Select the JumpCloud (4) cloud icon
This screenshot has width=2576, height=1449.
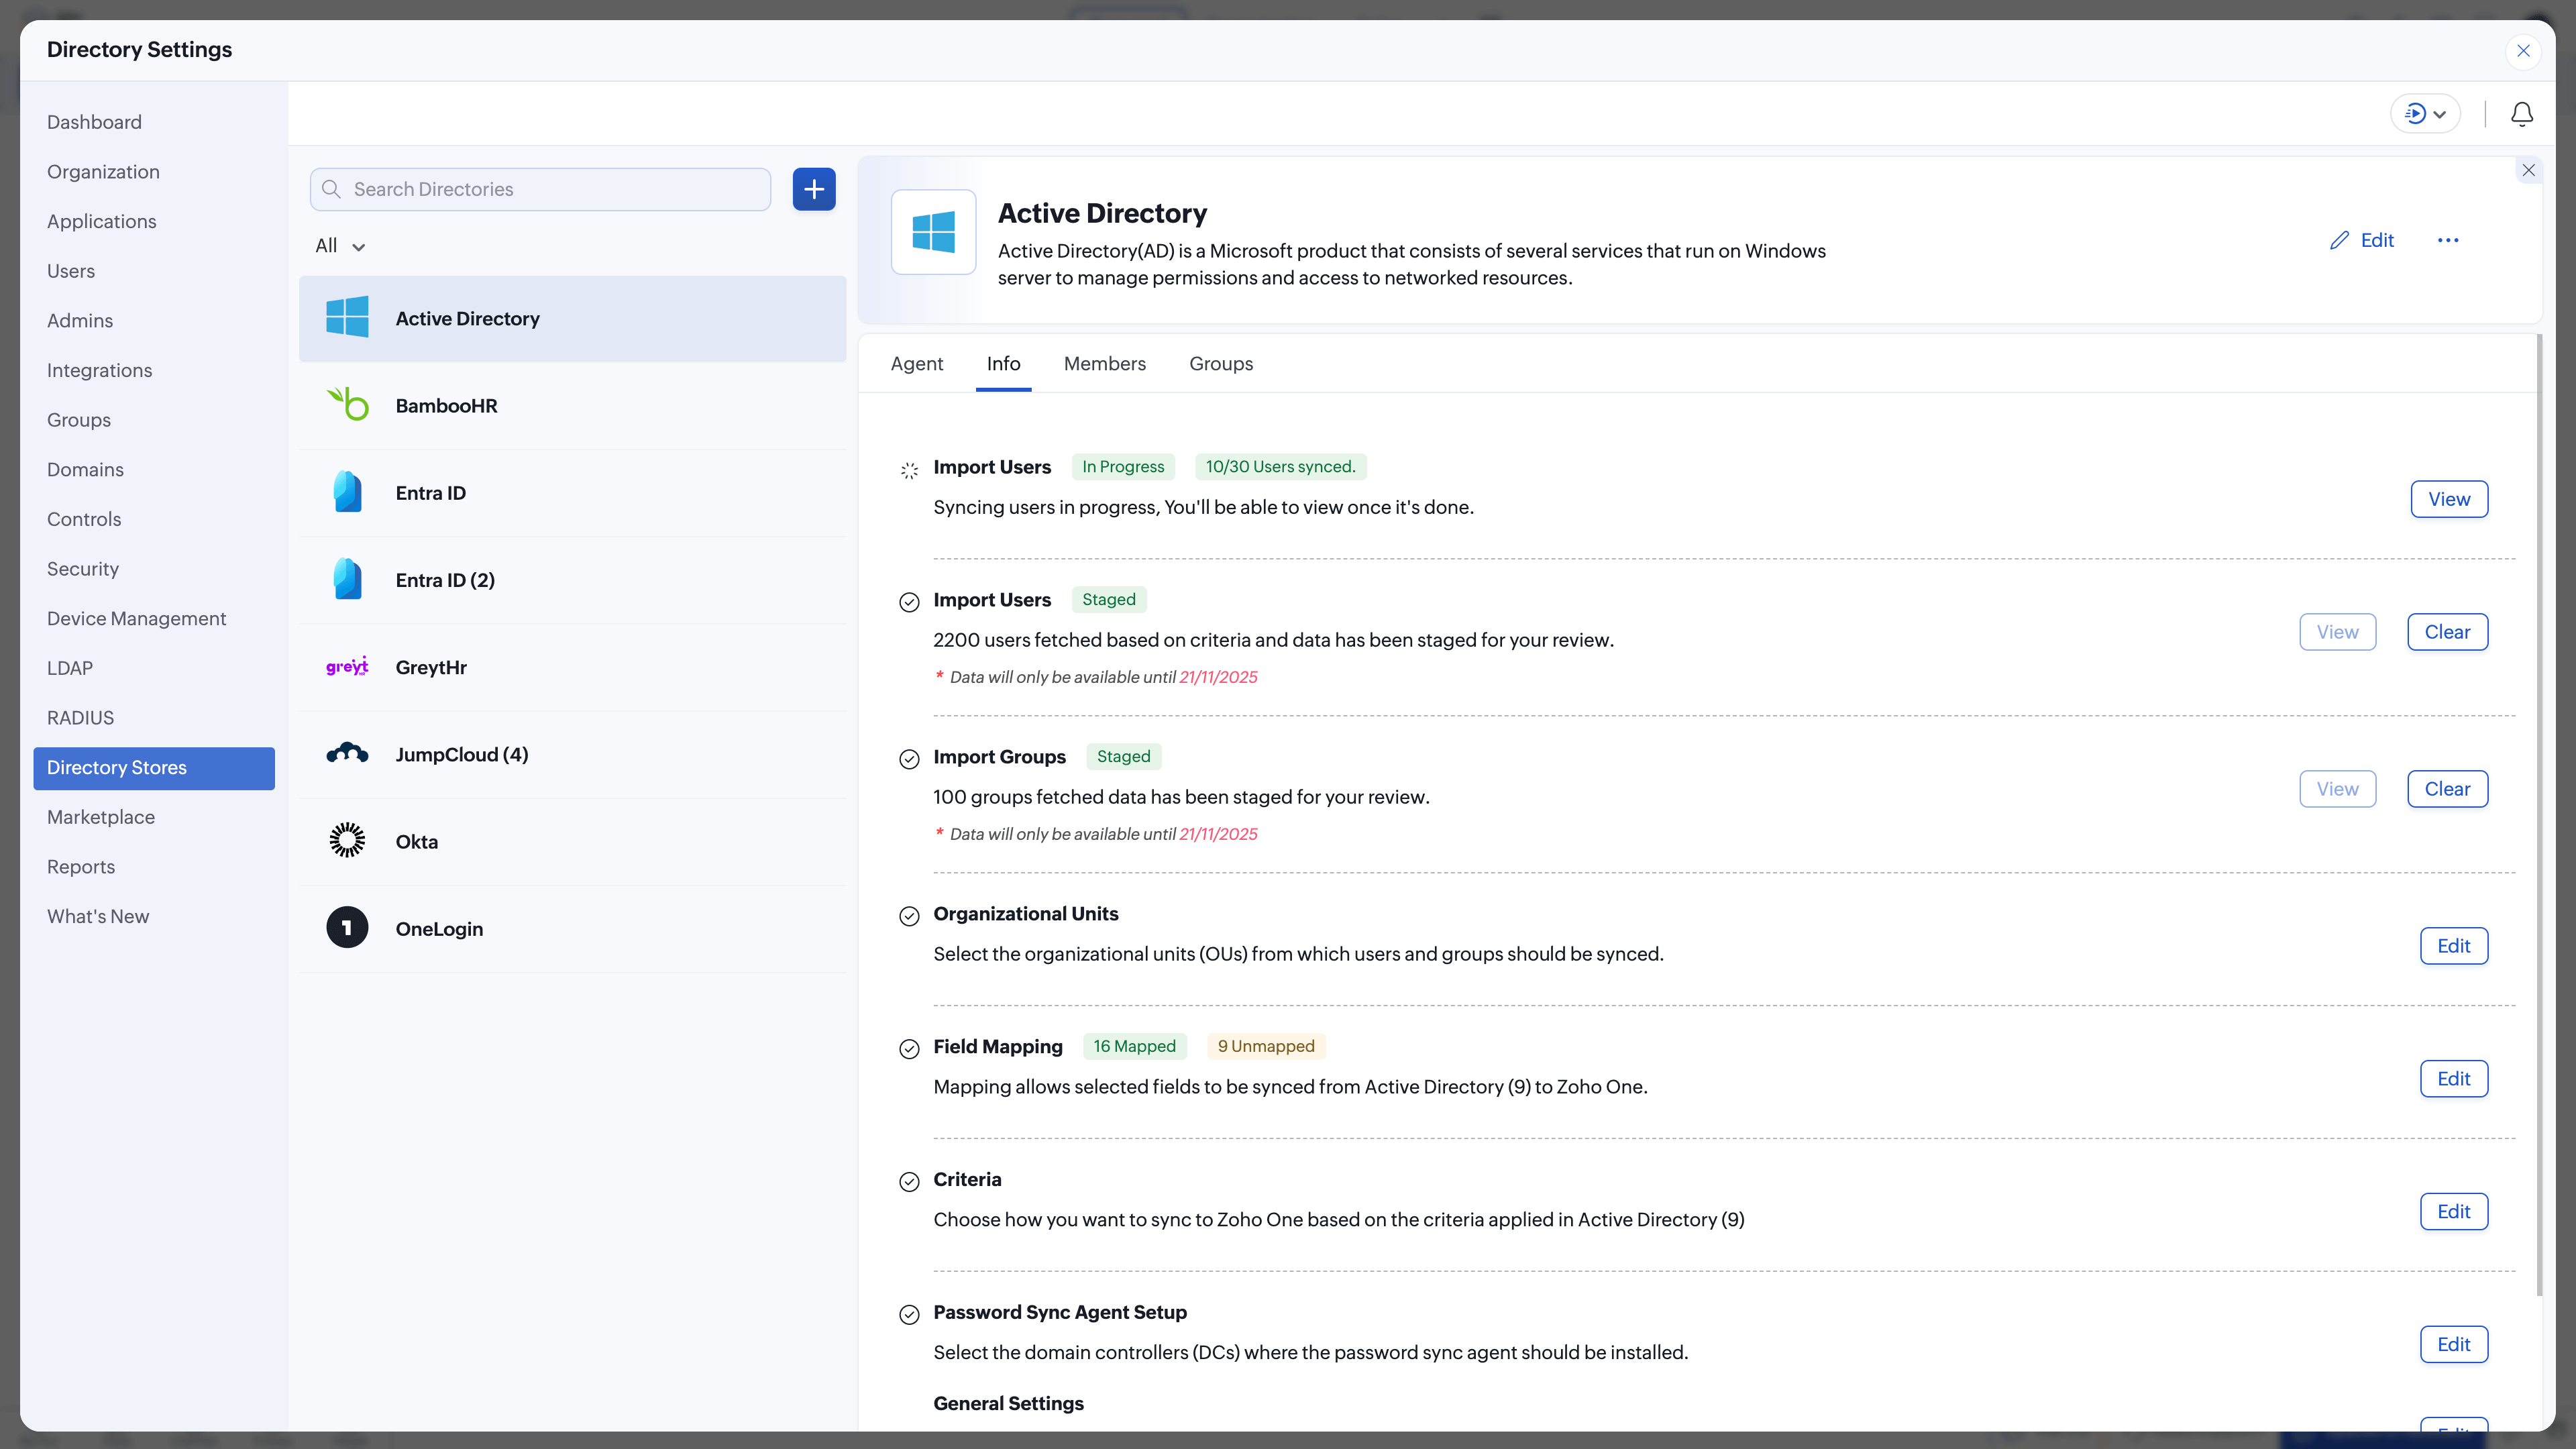[x=347, y=754]
